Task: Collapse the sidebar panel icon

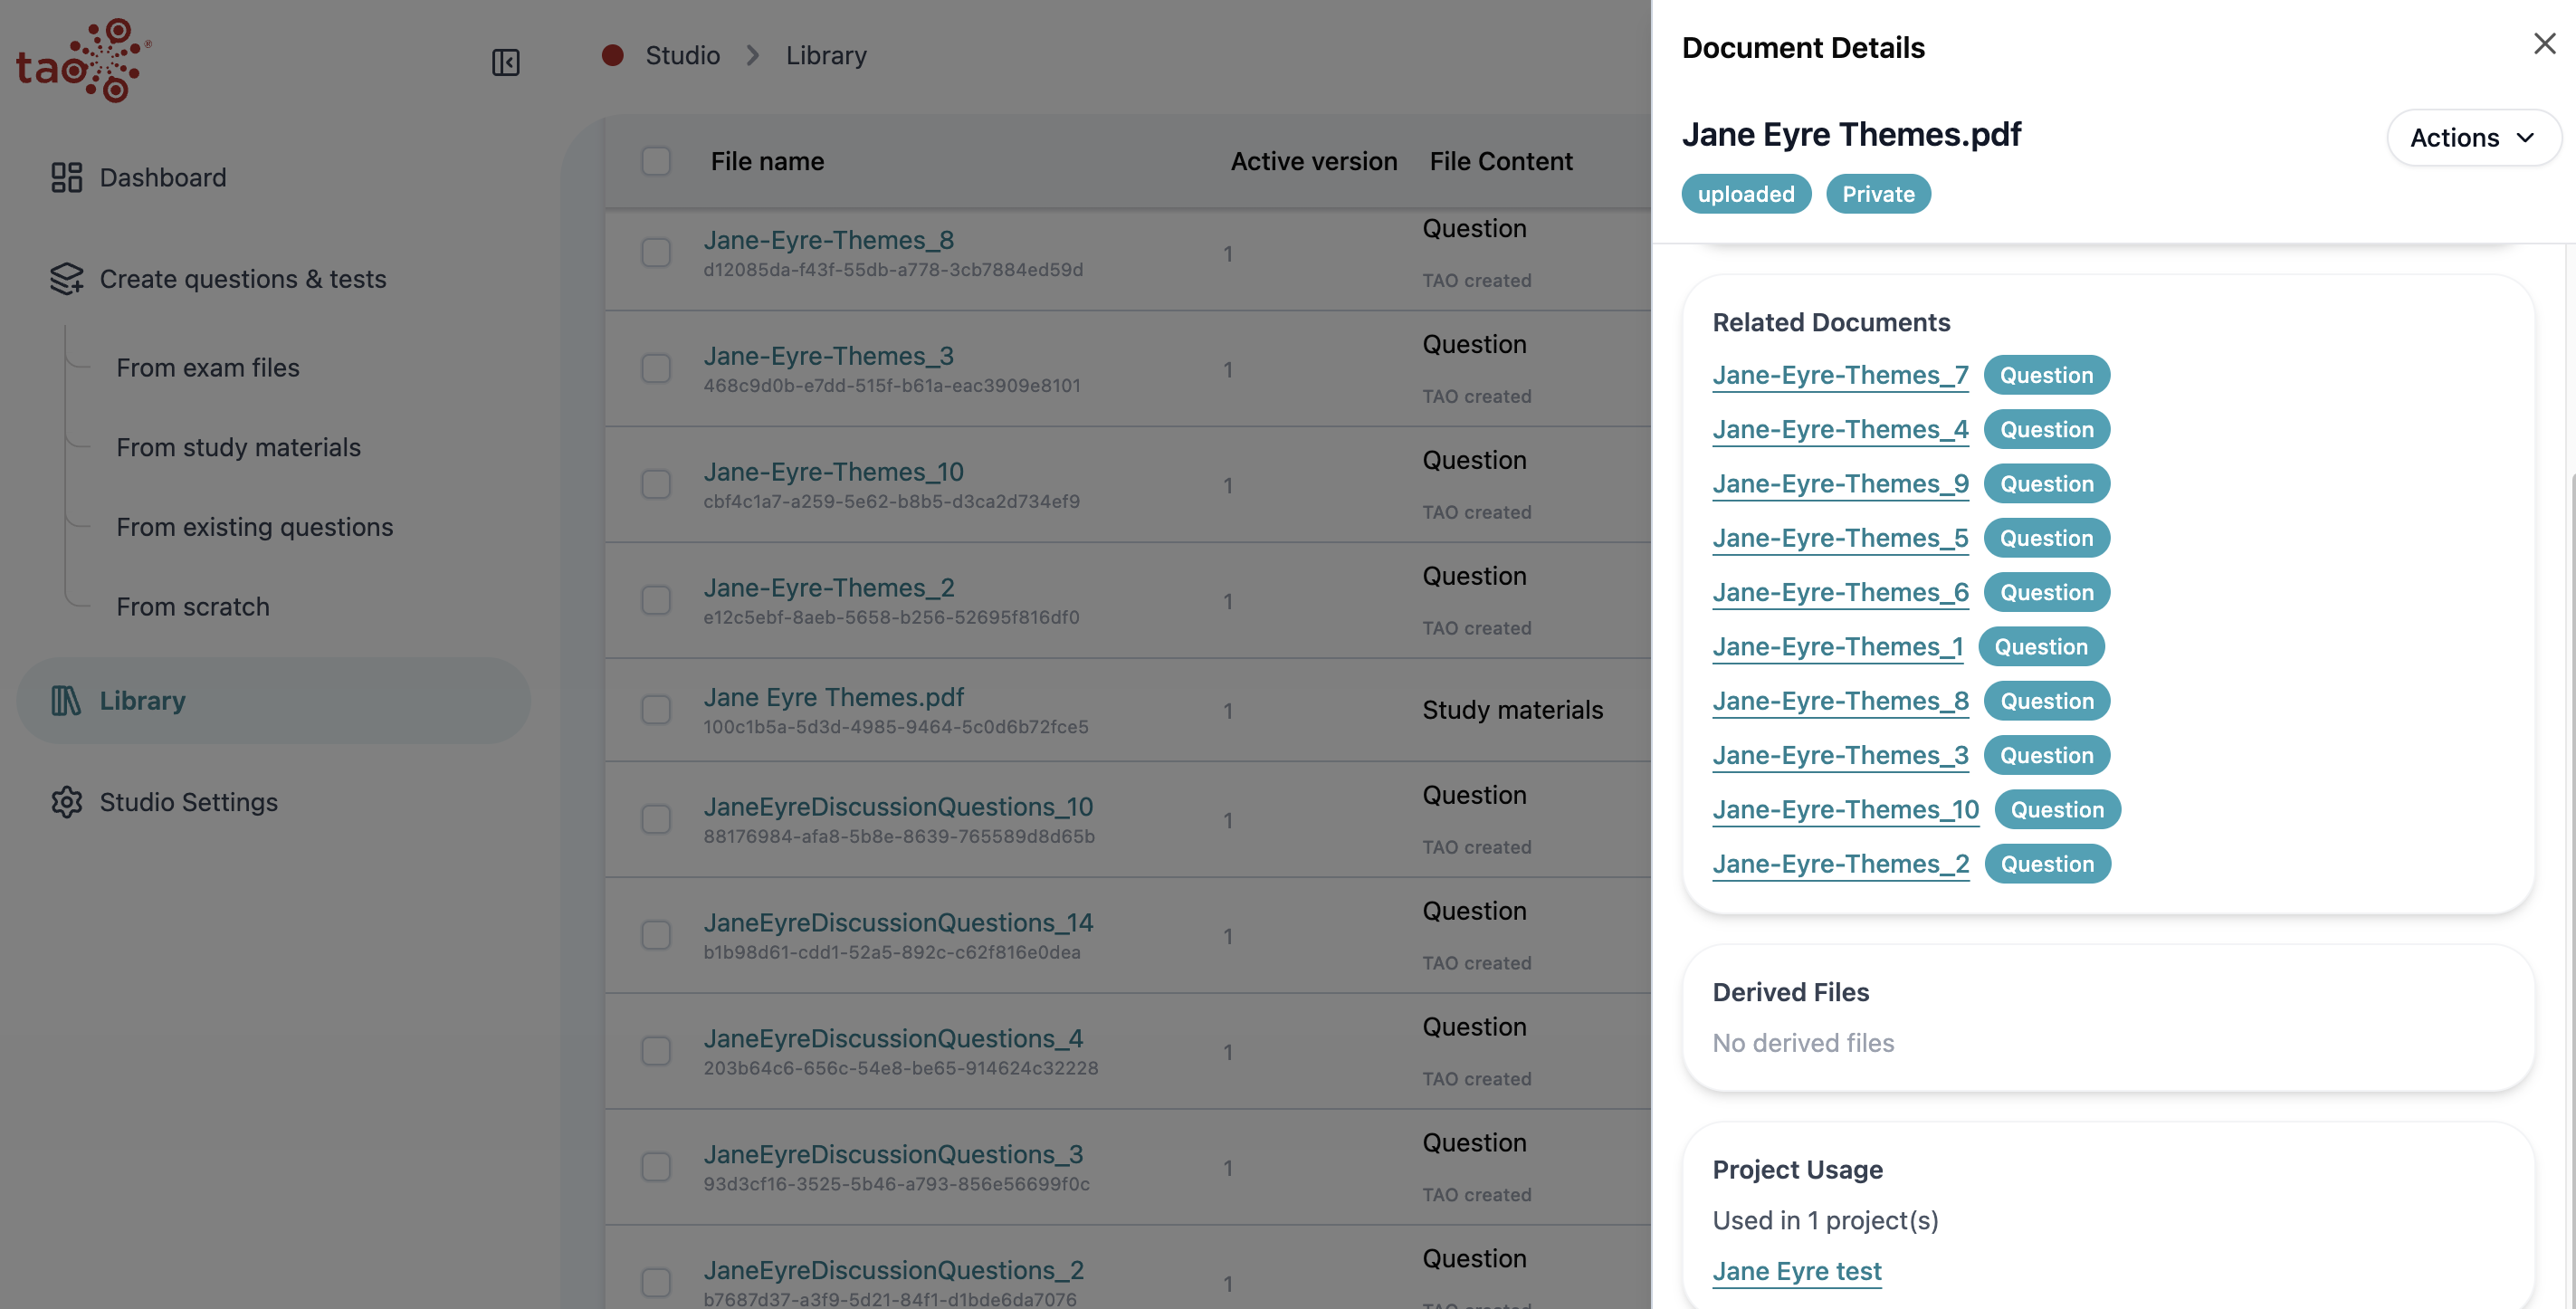Action: pos(505,62)
